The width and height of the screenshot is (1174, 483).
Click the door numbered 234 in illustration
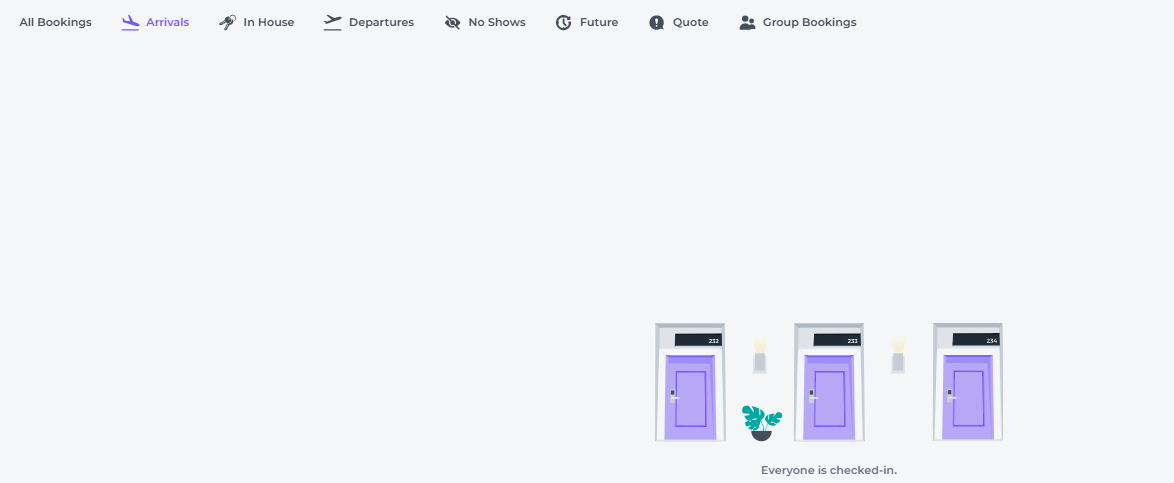[968, 395]
